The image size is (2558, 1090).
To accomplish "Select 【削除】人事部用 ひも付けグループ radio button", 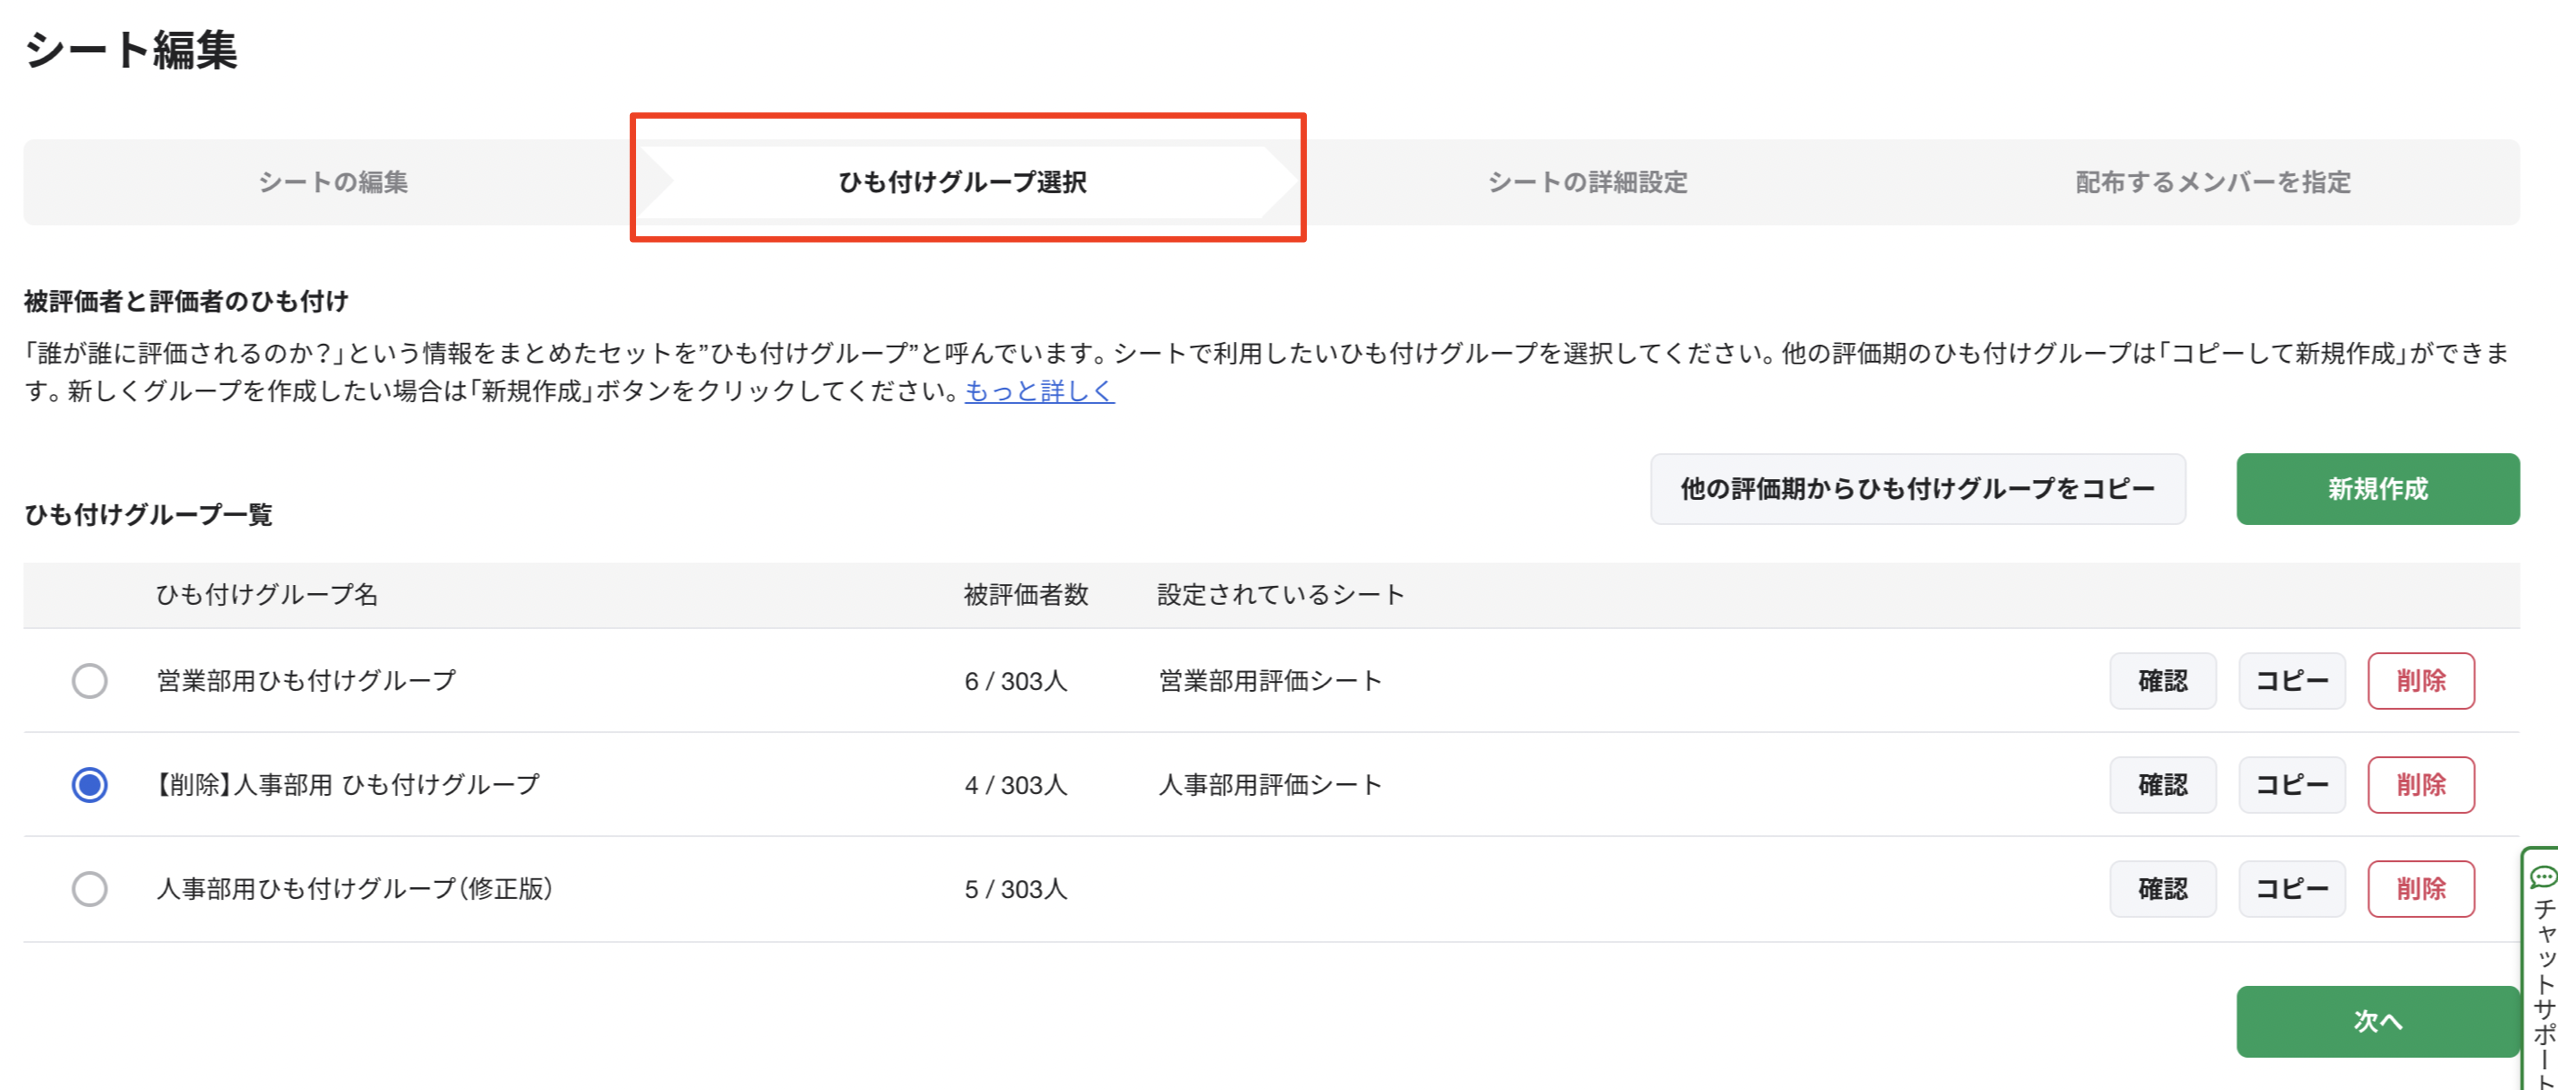I will pos(89,785).
